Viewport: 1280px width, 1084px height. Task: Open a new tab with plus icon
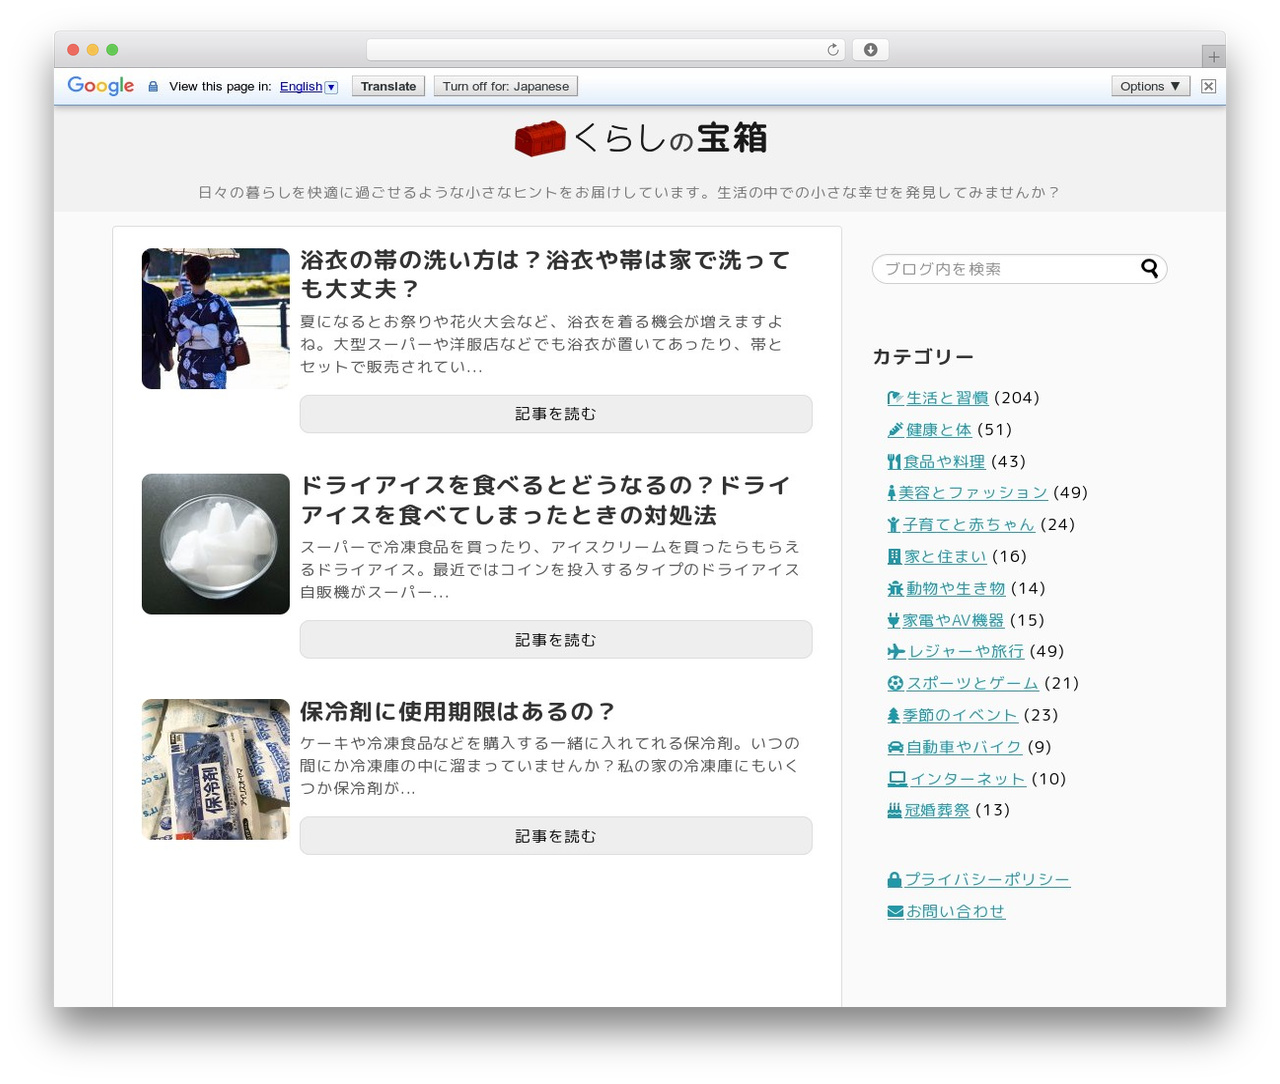(1213, 56)
